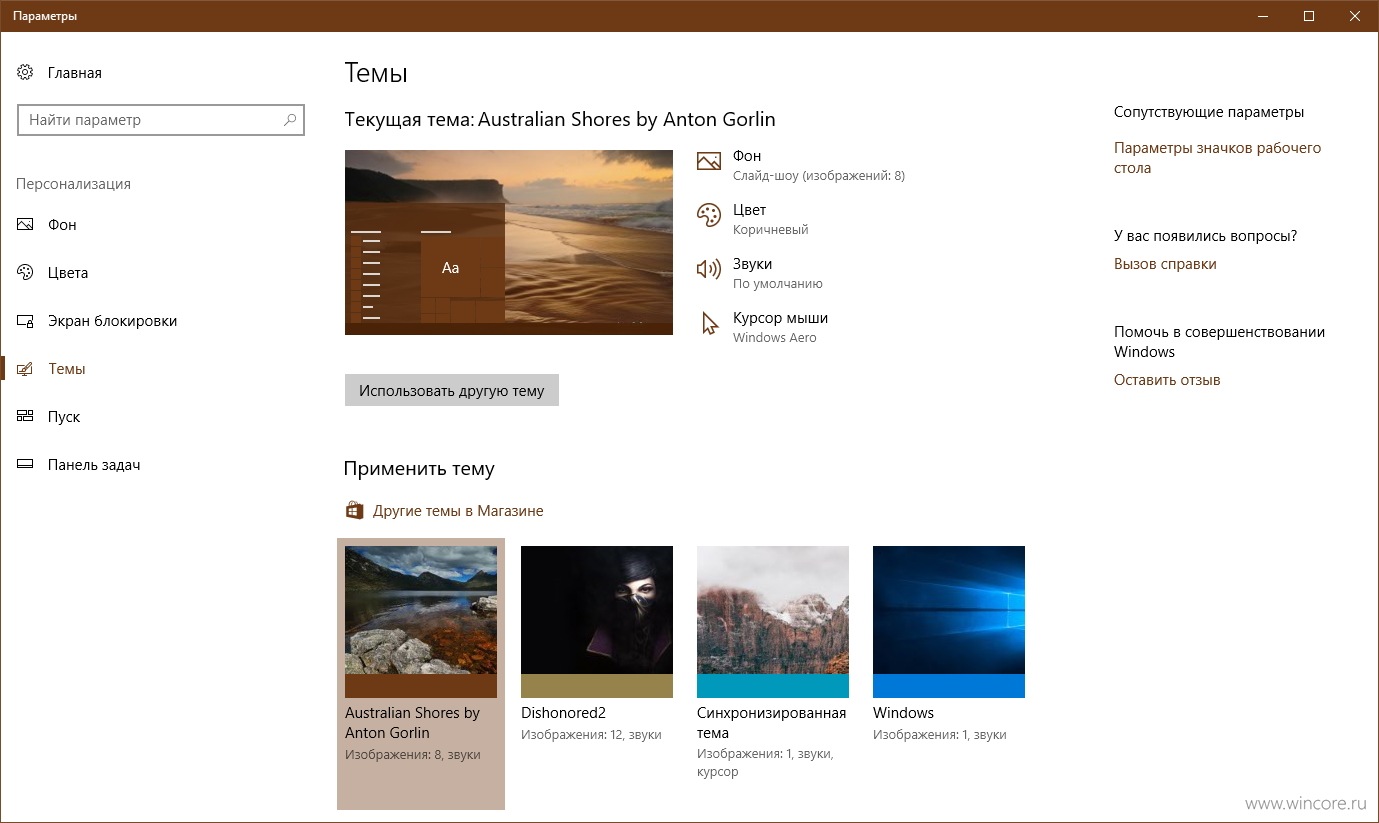Click the olive color bar under Dishonored2
The height and width of the screenshot is (823, 1379).
point(597,686)
